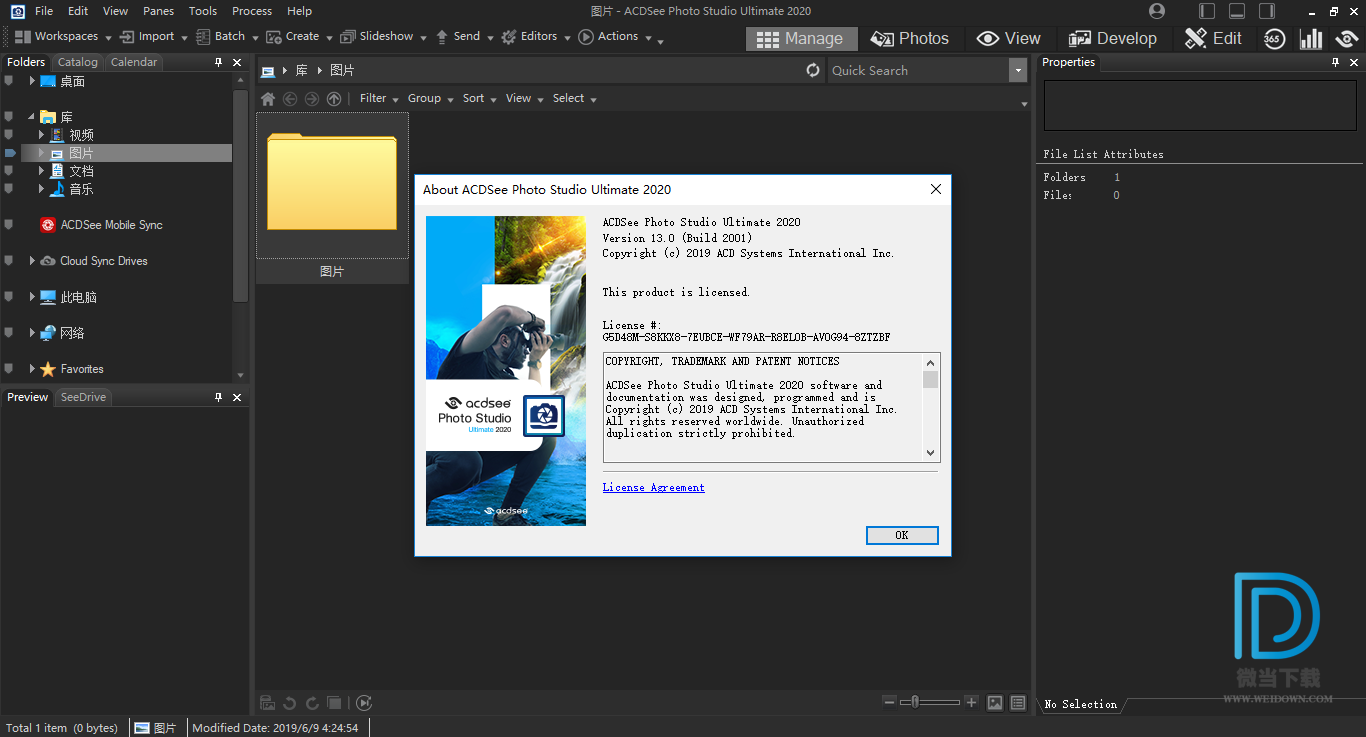Switch to details list view icon
Image resolution: width=1366 pixels, height=737 pixels.
[x=1018, y=703]
